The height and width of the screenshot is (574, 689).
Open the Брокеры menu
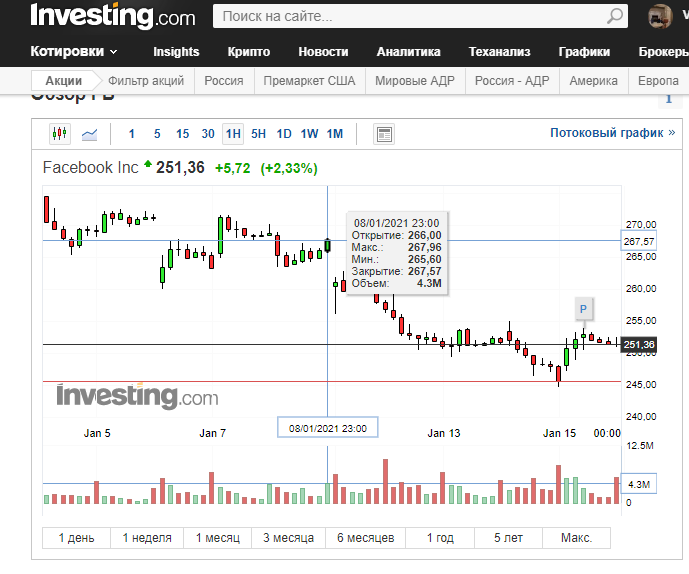[664, 51]
